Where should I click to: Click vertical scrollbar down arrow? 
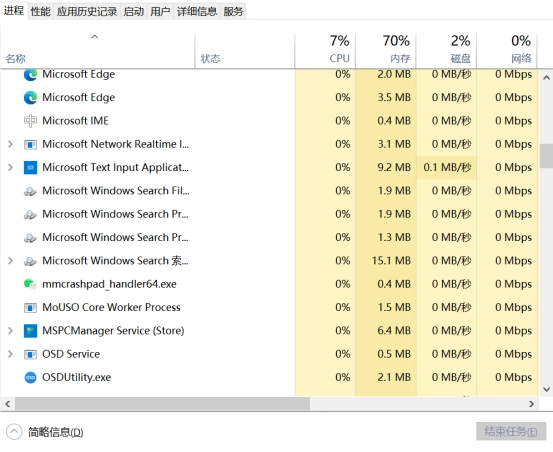point(546,389)
